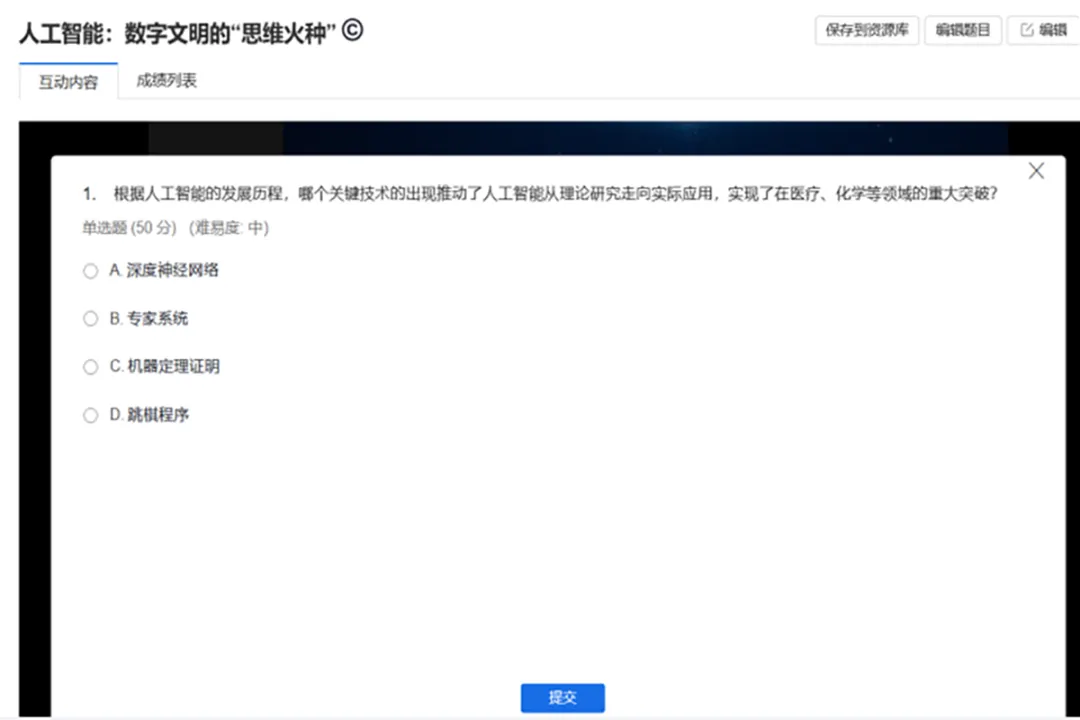Click the page title 人工智能：数字文明的“思维火种”
The image size is (1080, 720).
point(176,33)
